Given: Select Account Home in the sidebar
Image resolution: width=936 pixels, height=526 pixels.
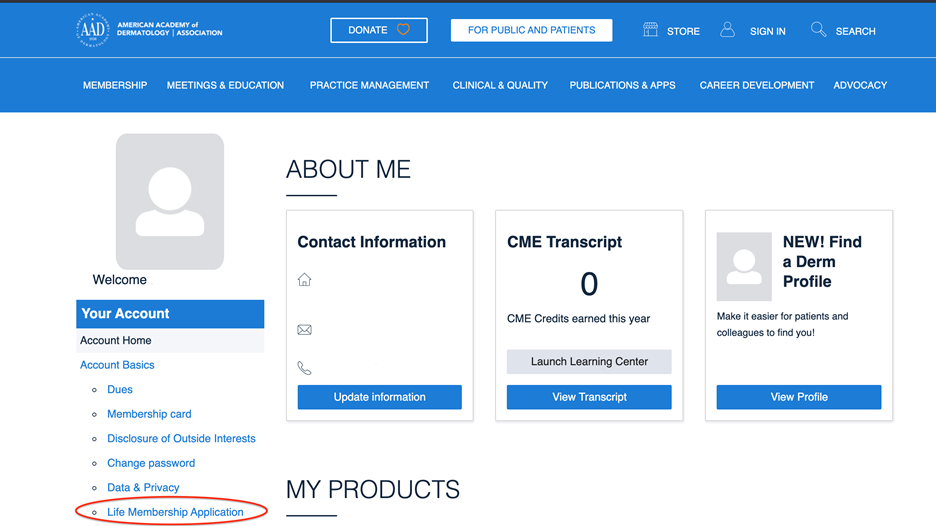Looking at the screenshot, I should click(x=170, y=340).
